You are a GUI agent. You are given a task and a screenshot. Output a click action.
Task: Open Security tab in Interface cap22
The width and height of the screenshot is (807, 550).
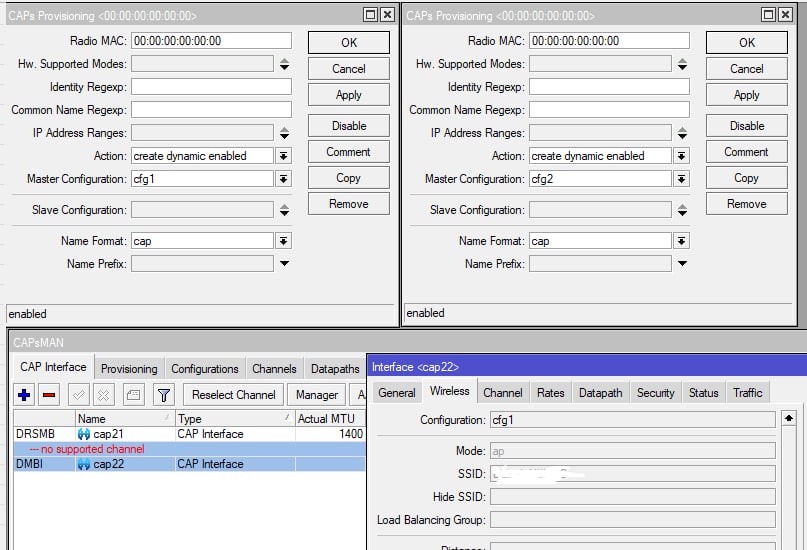tap(656, 393)
